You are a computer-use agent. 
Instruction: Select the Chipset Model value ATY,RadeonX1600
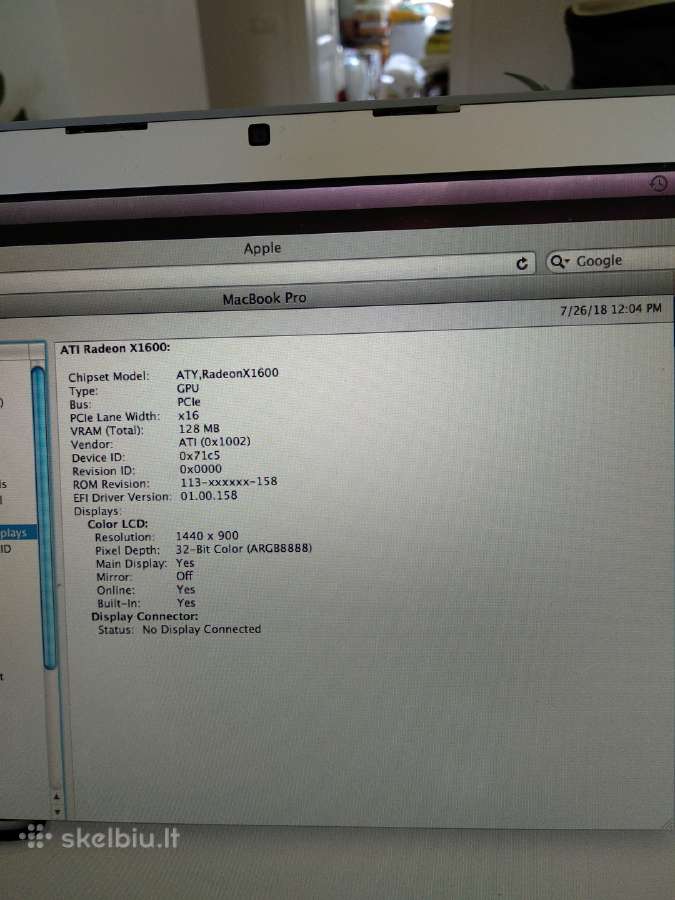pos(227,374)
